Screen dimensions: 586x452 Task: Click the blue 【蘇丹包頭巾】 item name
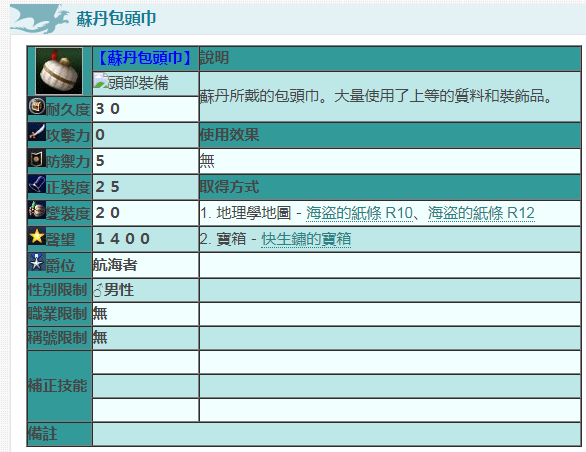click(x=145, y=58)
